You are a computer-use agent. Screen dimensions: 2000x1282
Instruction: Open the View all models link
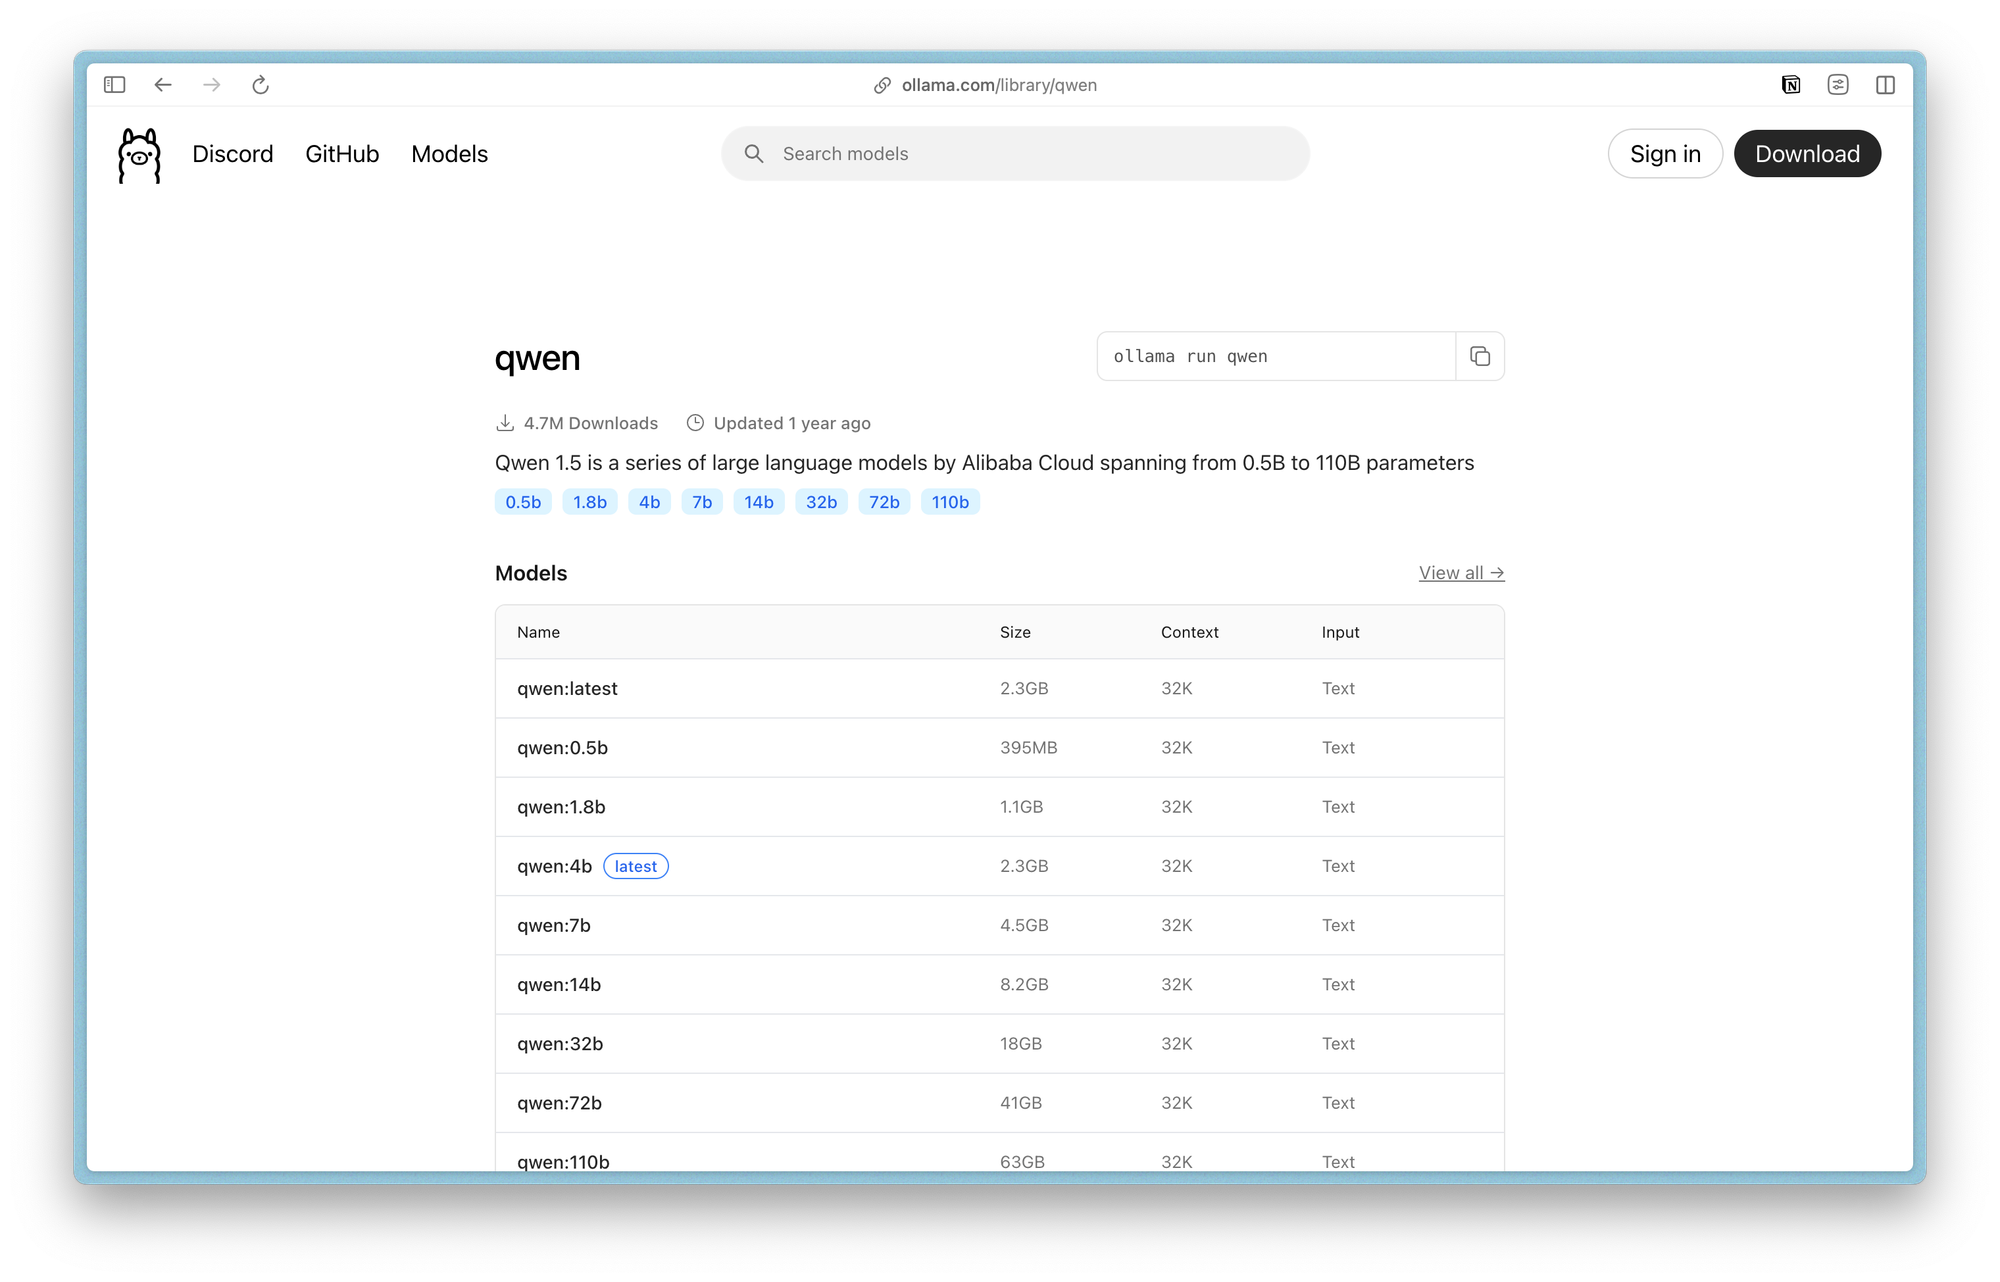coord(1461,573)
